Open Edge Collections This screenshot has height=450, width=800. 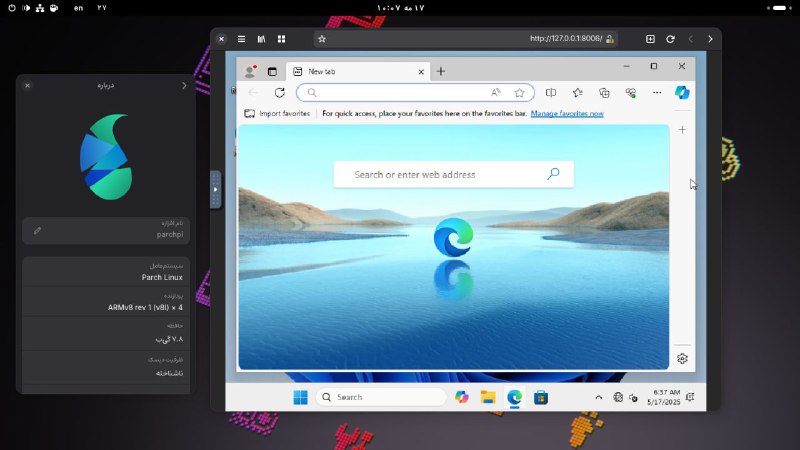click(604, 93)
